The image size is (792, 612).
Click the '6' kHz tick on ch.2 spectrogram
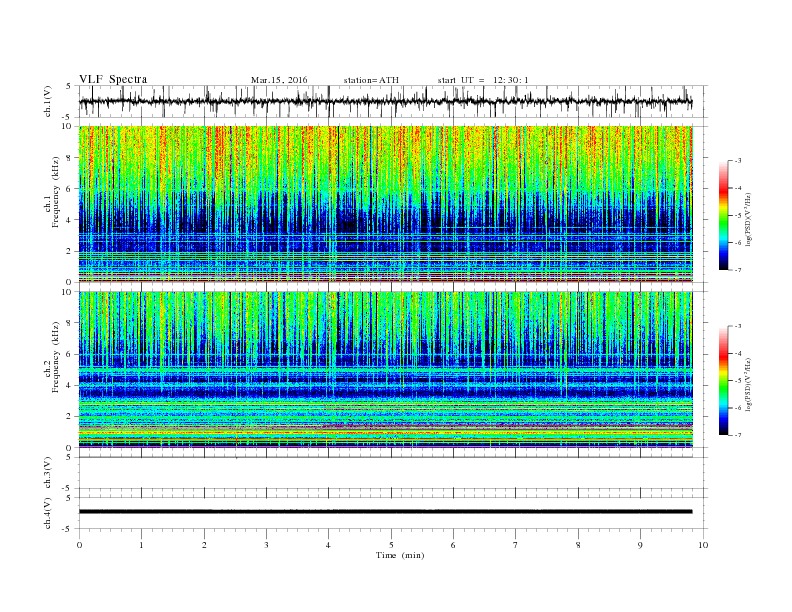(x=70, y=354)
